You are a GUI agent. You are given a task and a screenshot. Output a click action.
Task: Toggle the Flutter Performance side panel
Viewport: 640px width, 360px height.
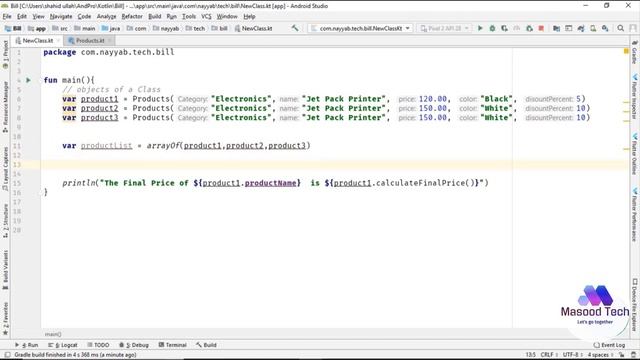pos(635,215)
